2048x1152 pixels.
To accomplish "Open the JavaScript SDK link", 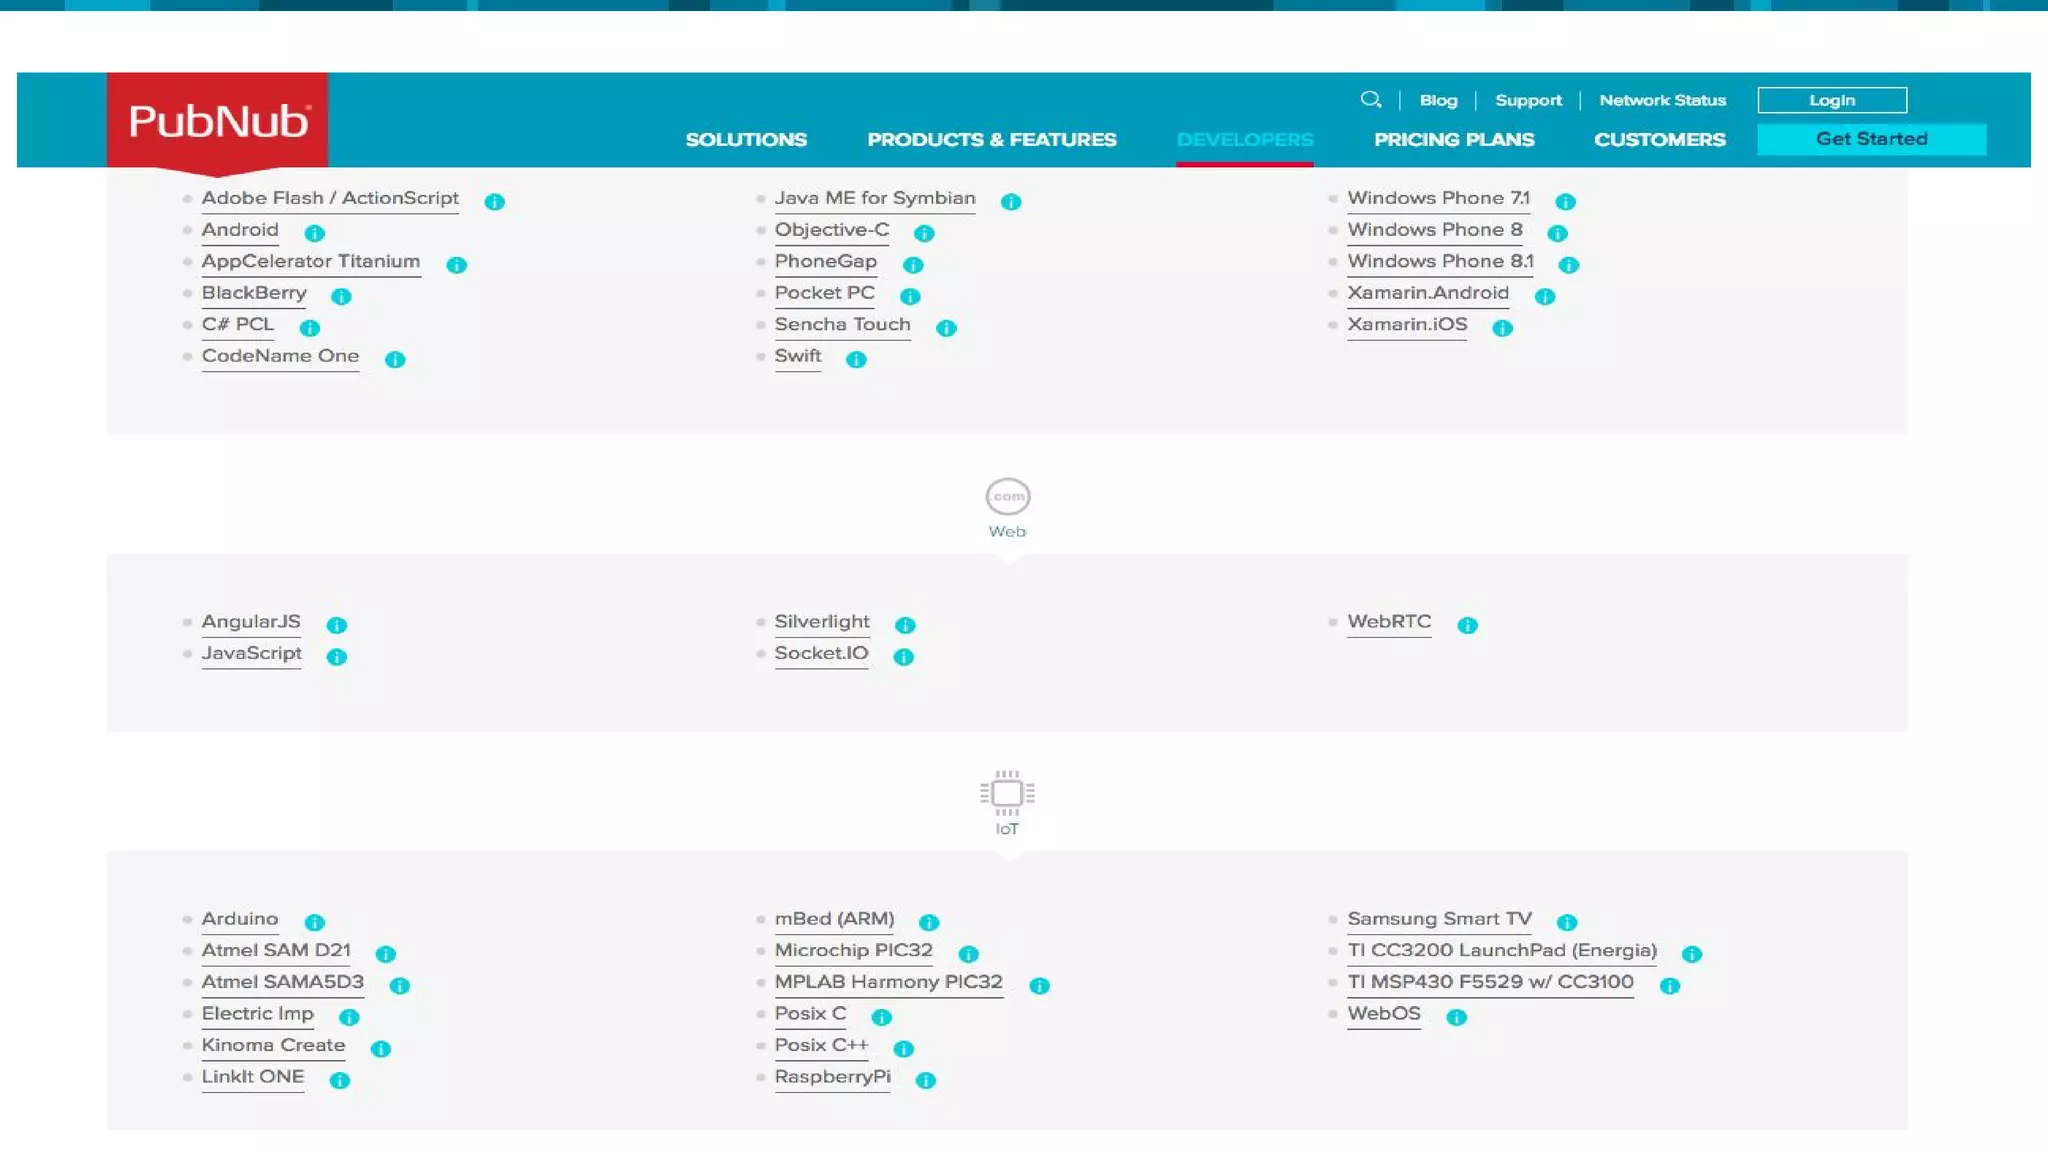I will click(251, 653).
